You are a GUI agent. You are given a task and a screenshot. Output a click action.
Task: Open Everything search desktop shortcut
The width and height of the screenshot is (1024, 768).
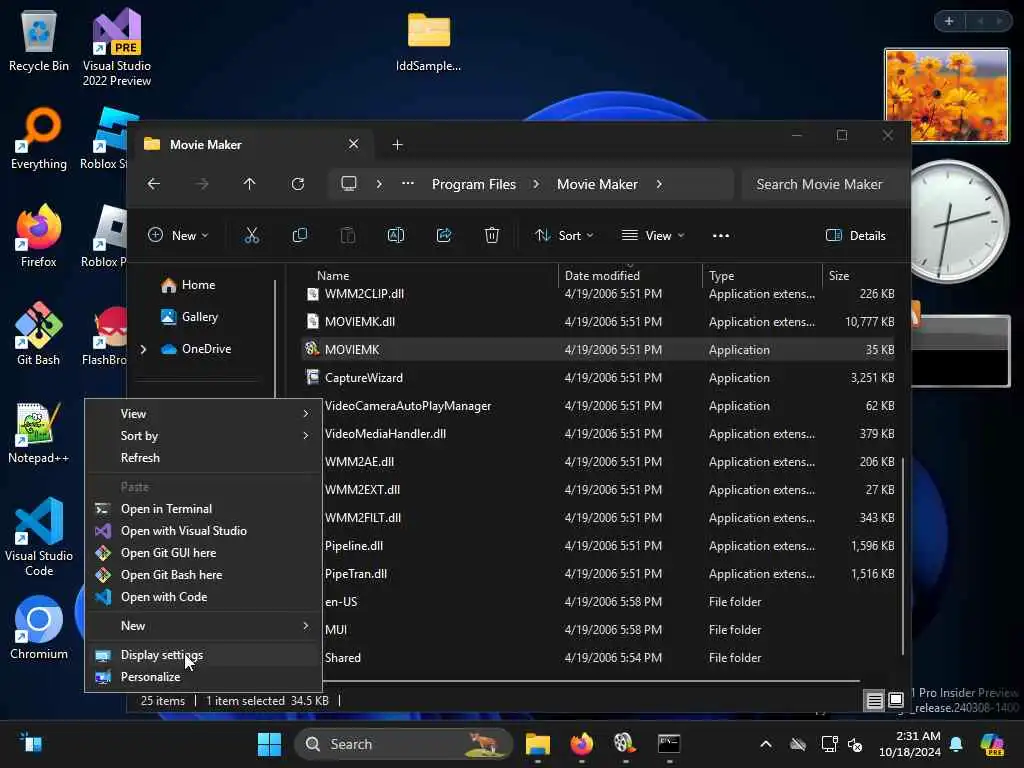point(39,139)
